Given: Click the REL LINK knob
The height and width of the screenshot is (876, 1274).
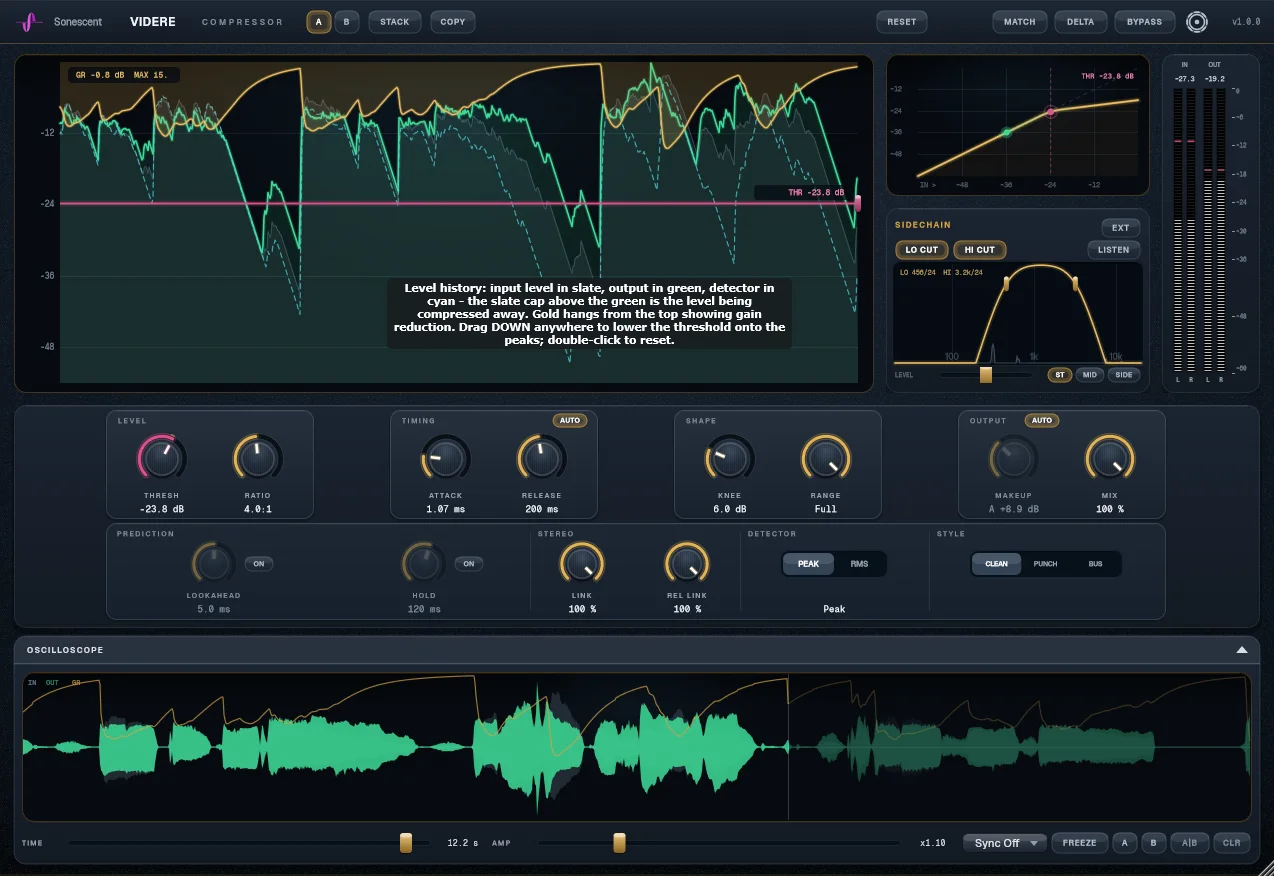Looking at the screenshot, I should pos(687,563).
